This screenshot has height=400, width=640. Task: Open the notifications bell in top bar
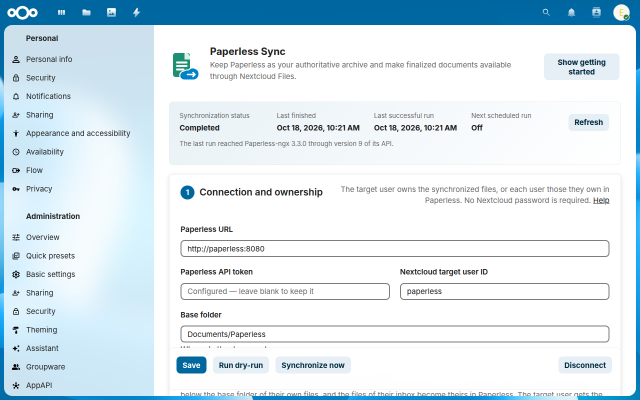click(571, 13)
